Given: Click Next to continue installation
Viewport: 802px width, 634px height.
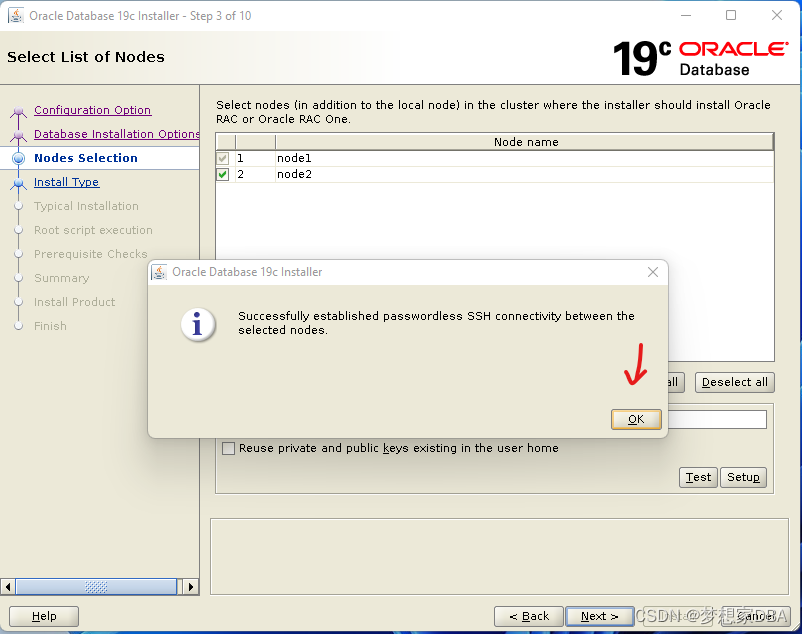Looking at the screenshot, I should click(x=599, y=616).
